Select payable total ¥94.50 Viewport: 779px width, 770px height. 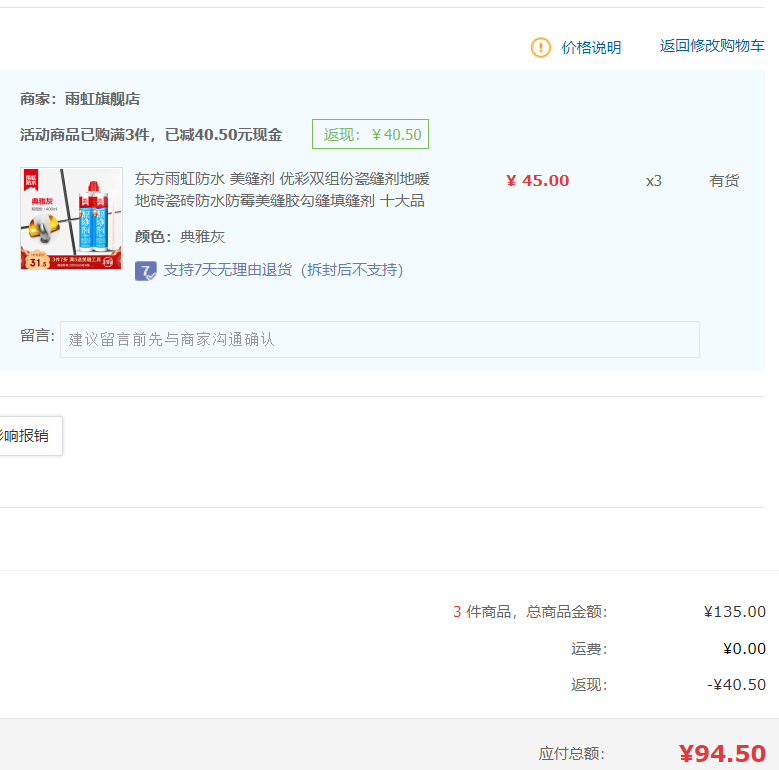click(x=722, y=754)
